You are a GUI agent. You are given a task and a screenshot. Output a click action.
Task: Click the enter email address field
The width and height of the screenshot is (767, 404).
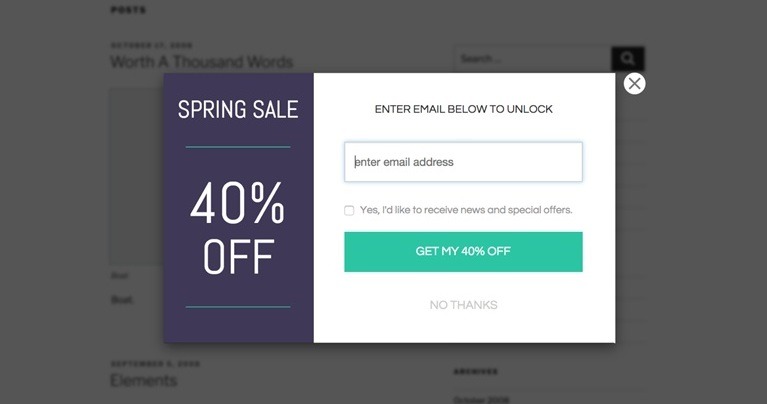[x=463, y=162]
